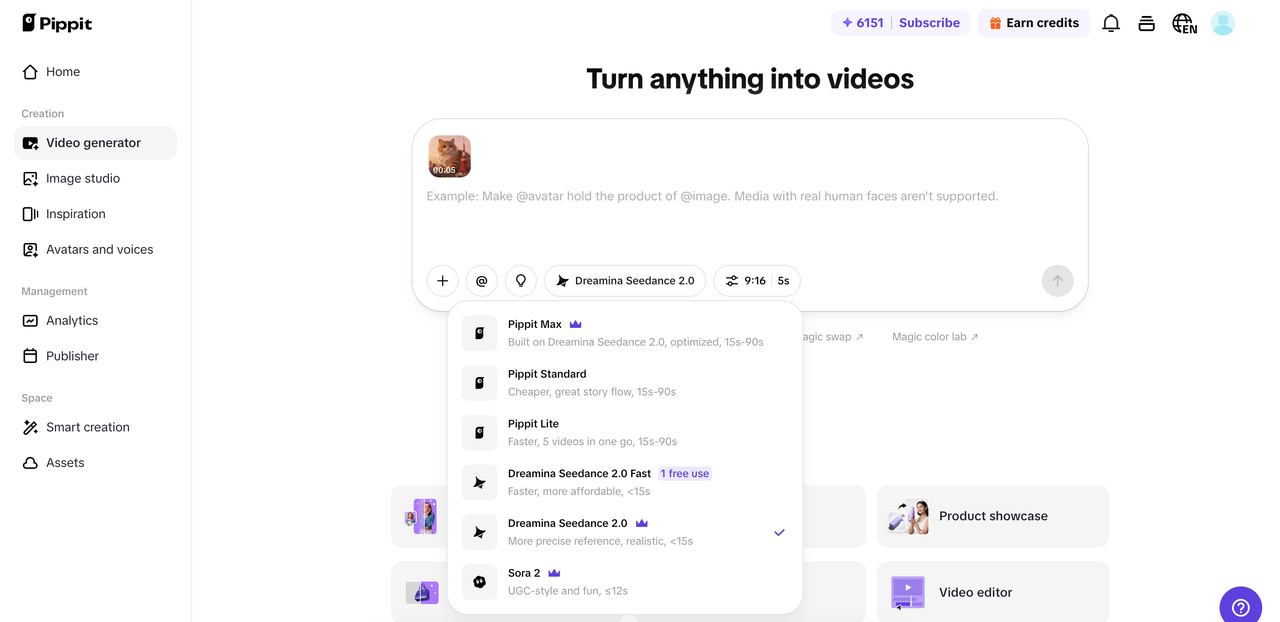Viewport: 1280px width, 622px height.
Task: Click Subscribe button
Action: click(x=929, y=23)
